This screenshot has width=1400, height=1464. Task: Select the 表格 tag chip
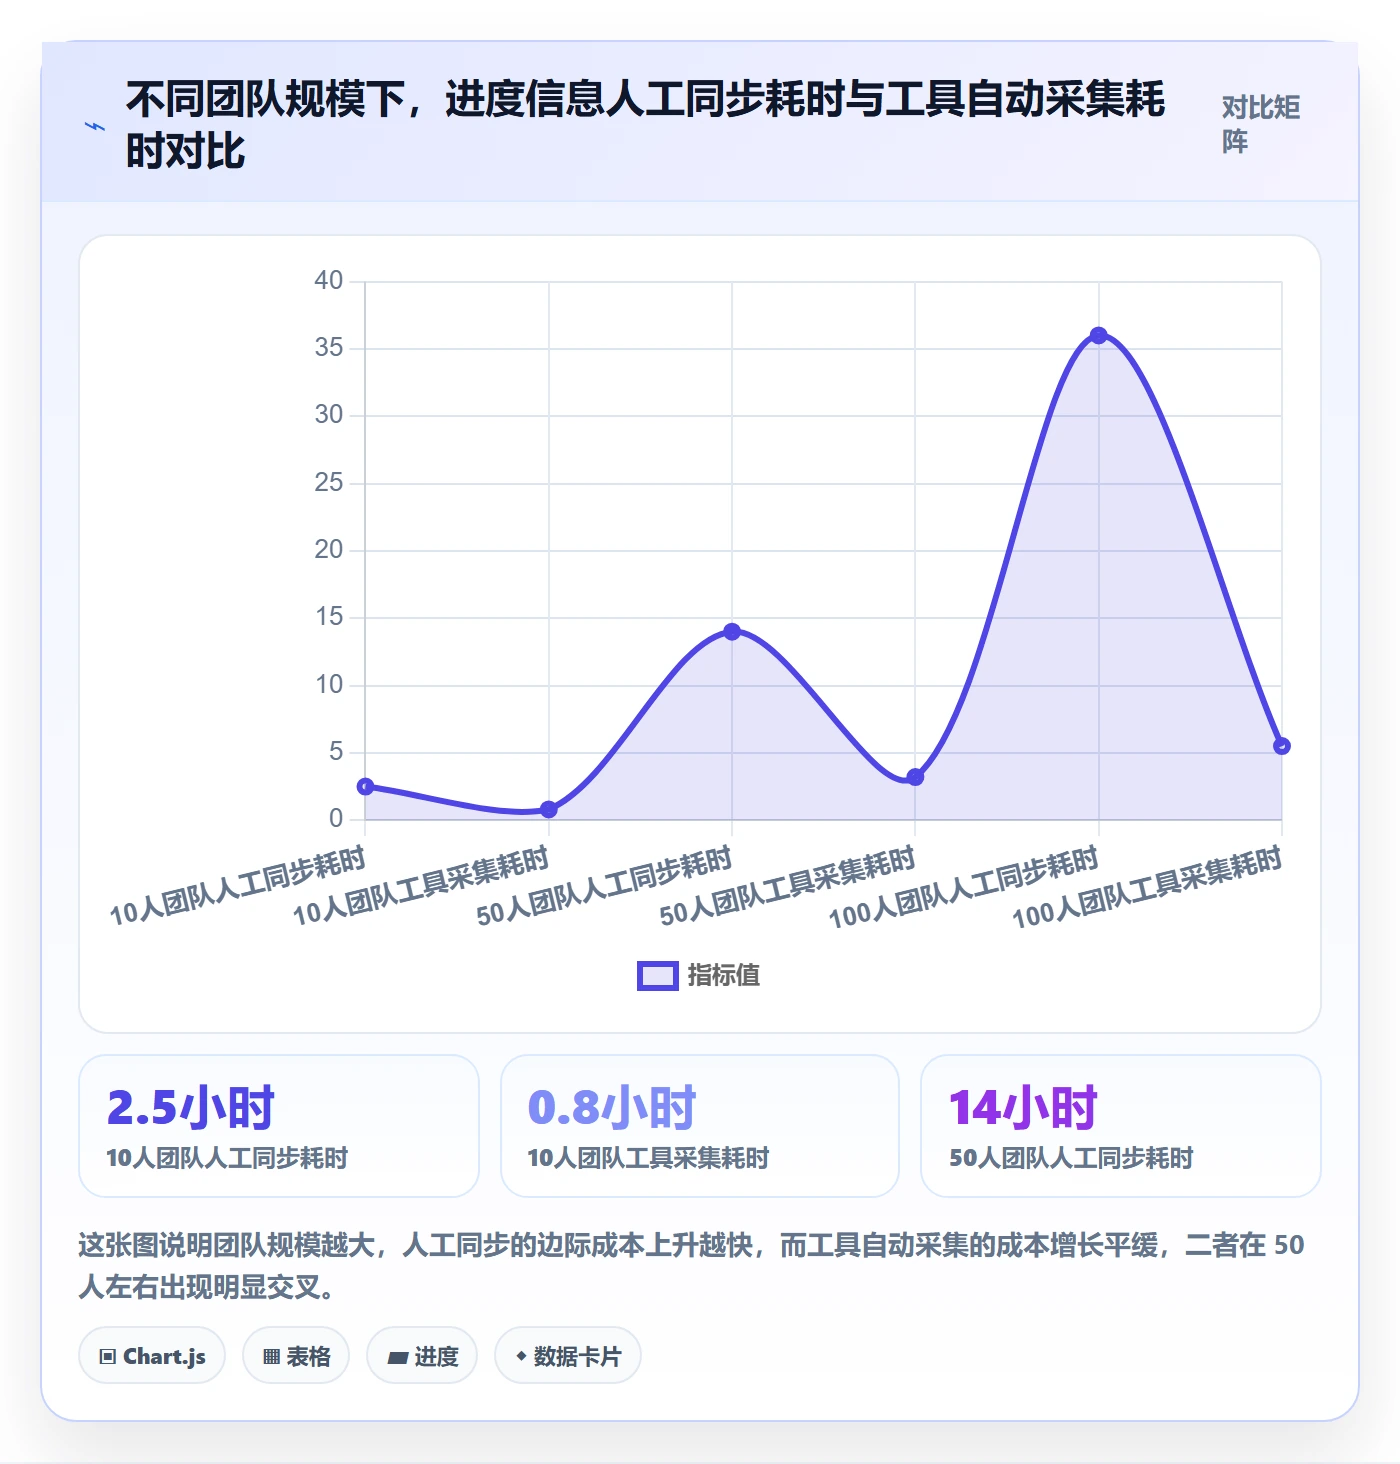tap(296, 1356)
